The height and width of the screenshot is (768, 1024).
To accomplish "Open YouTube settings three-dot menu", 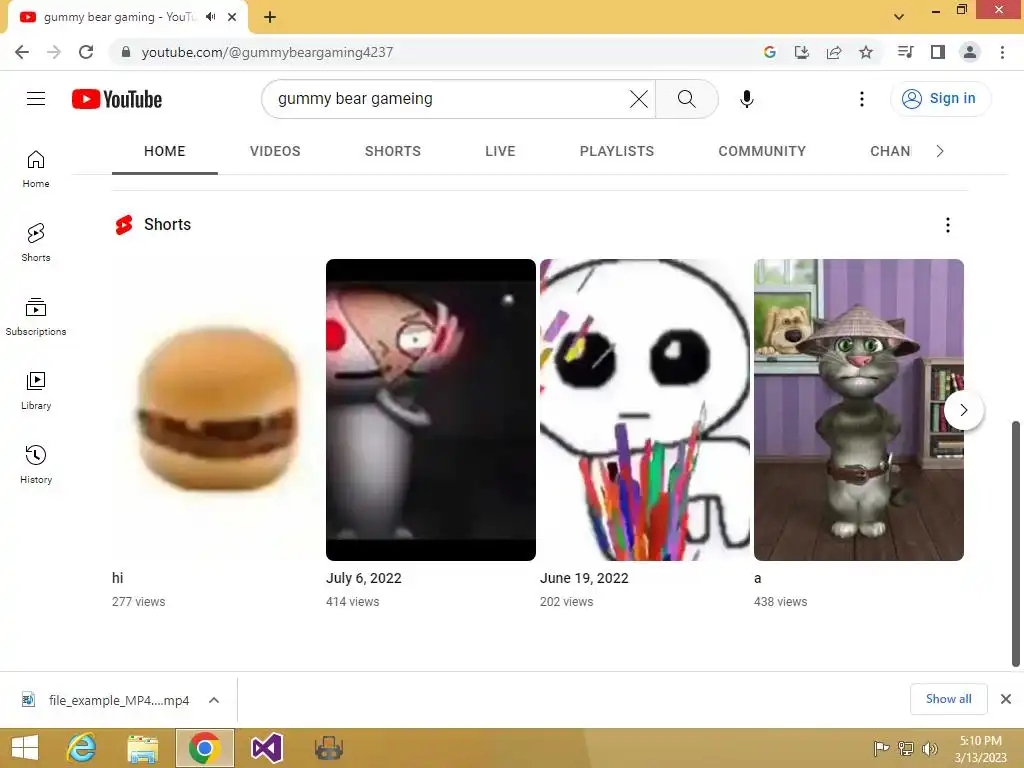I will [861, 99].
